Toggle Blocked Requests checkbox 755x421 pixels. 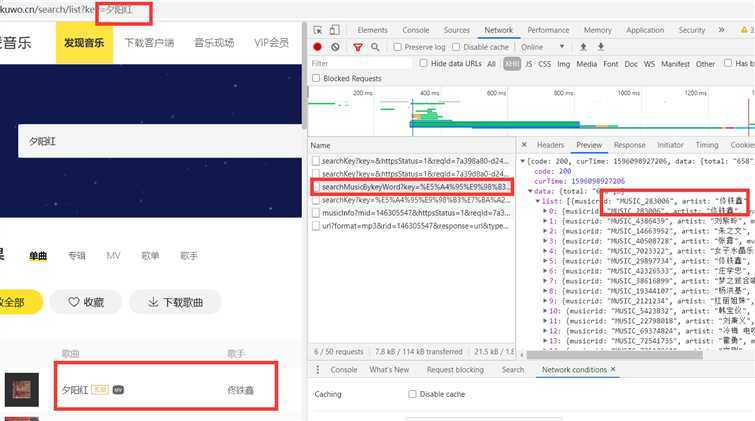tap(316, 78)
